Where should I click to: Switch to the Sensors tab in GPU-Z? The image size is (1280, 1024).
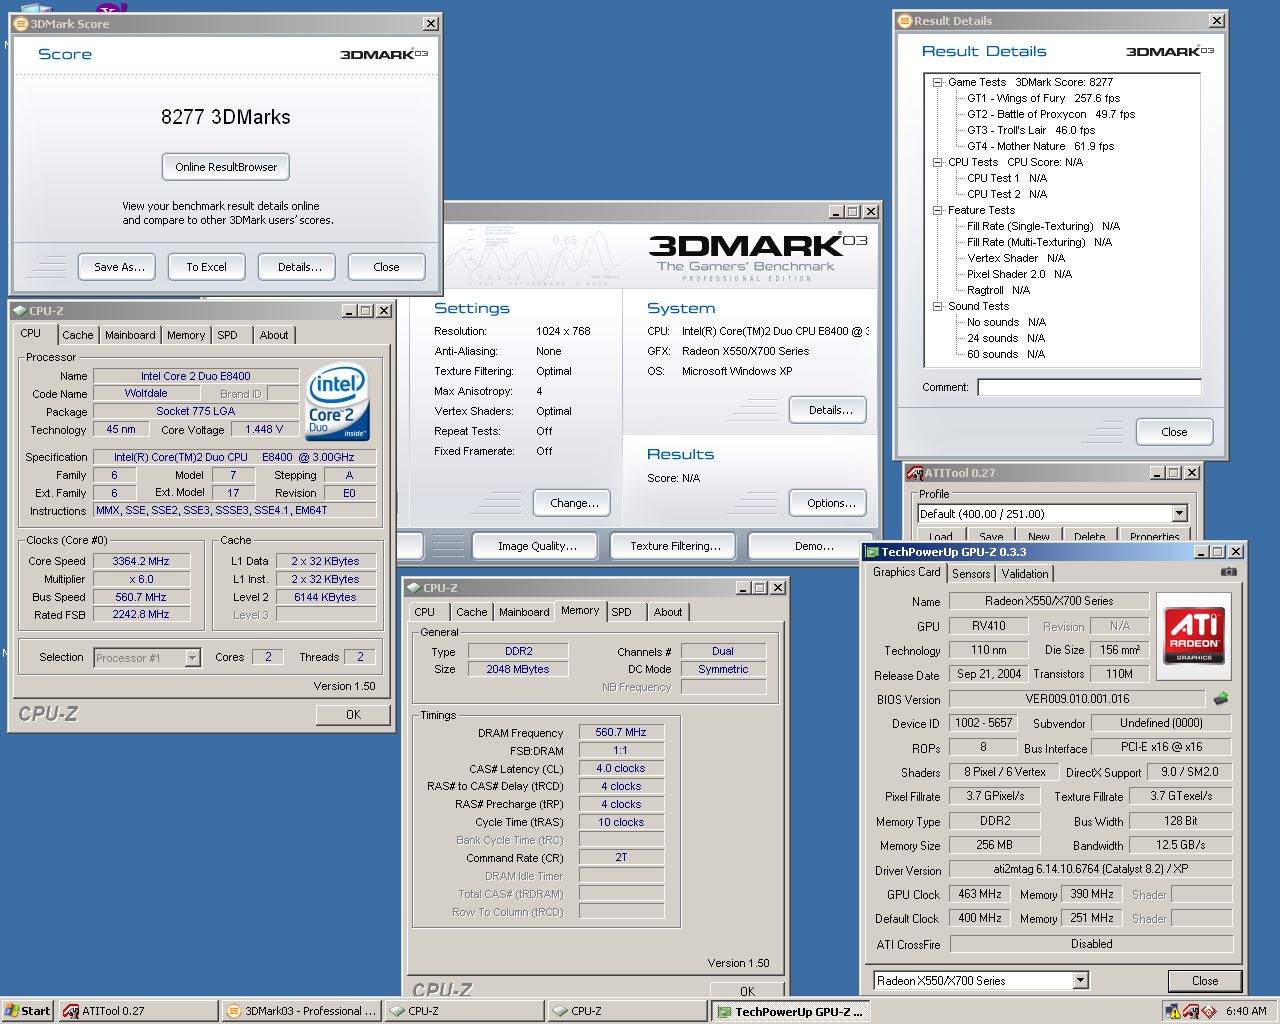pyautogui.click(x=971, y=574)
